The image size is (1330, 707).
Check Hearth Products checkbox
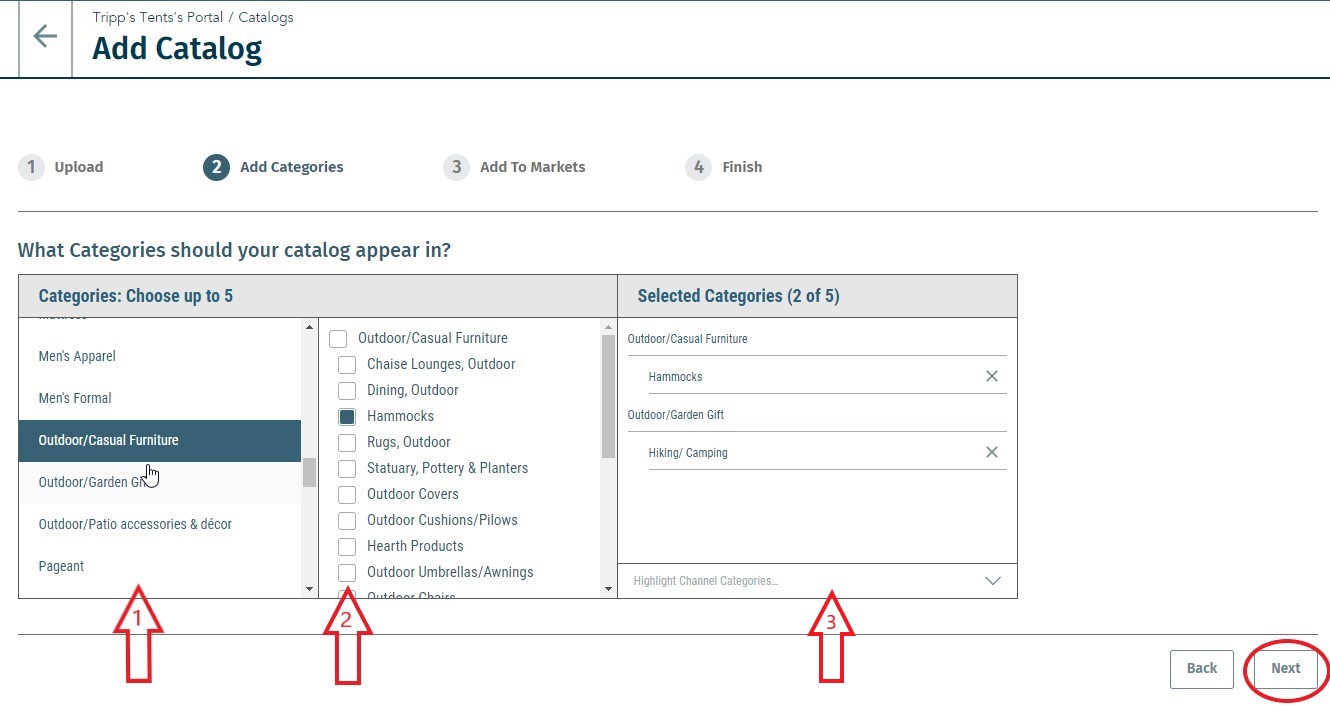point(347,546)
